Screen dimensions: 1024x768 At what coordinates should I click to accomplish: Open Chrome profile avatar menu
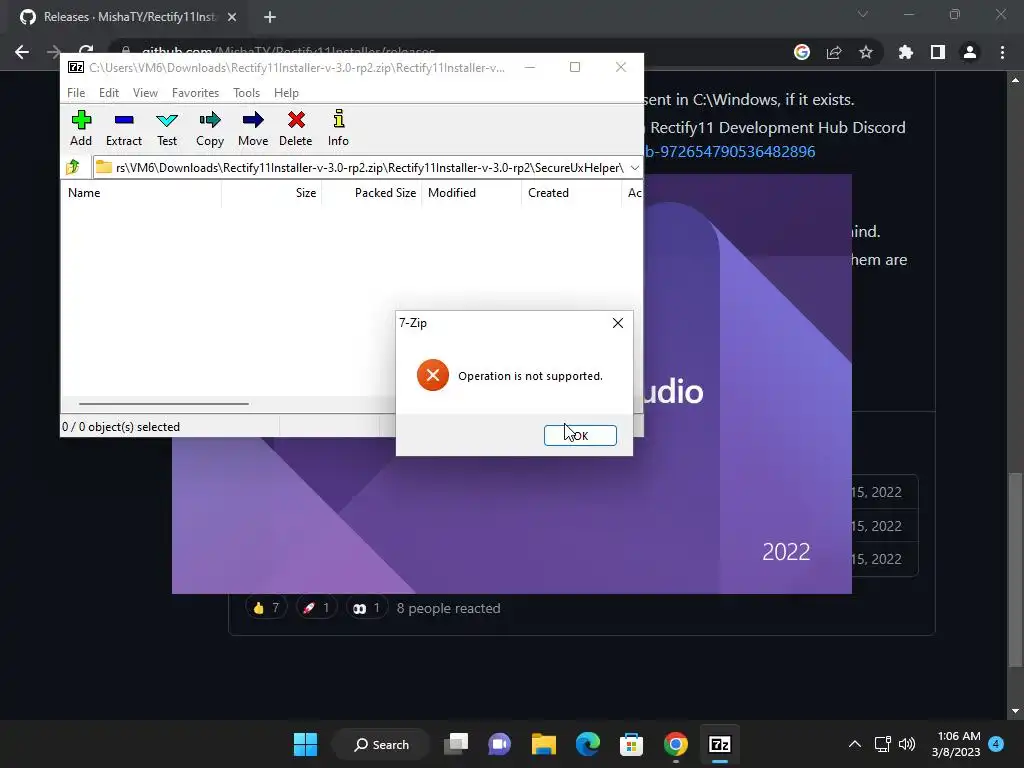click(x=970, y=52)
